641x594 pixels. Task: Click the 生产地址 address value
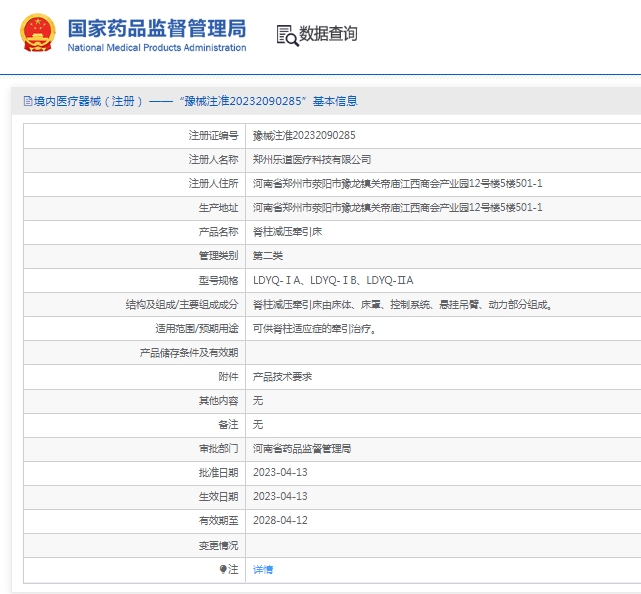[x=398, y=208]
